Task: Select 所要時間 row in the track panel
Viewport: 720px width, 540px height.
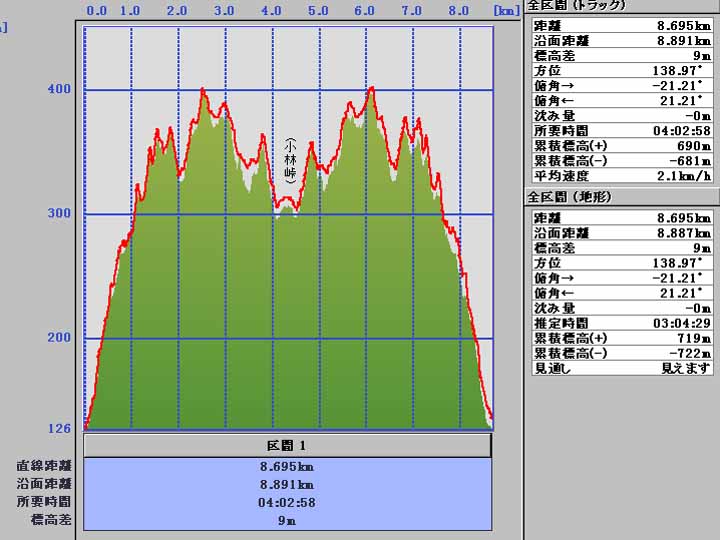Action: pos(620,130)
